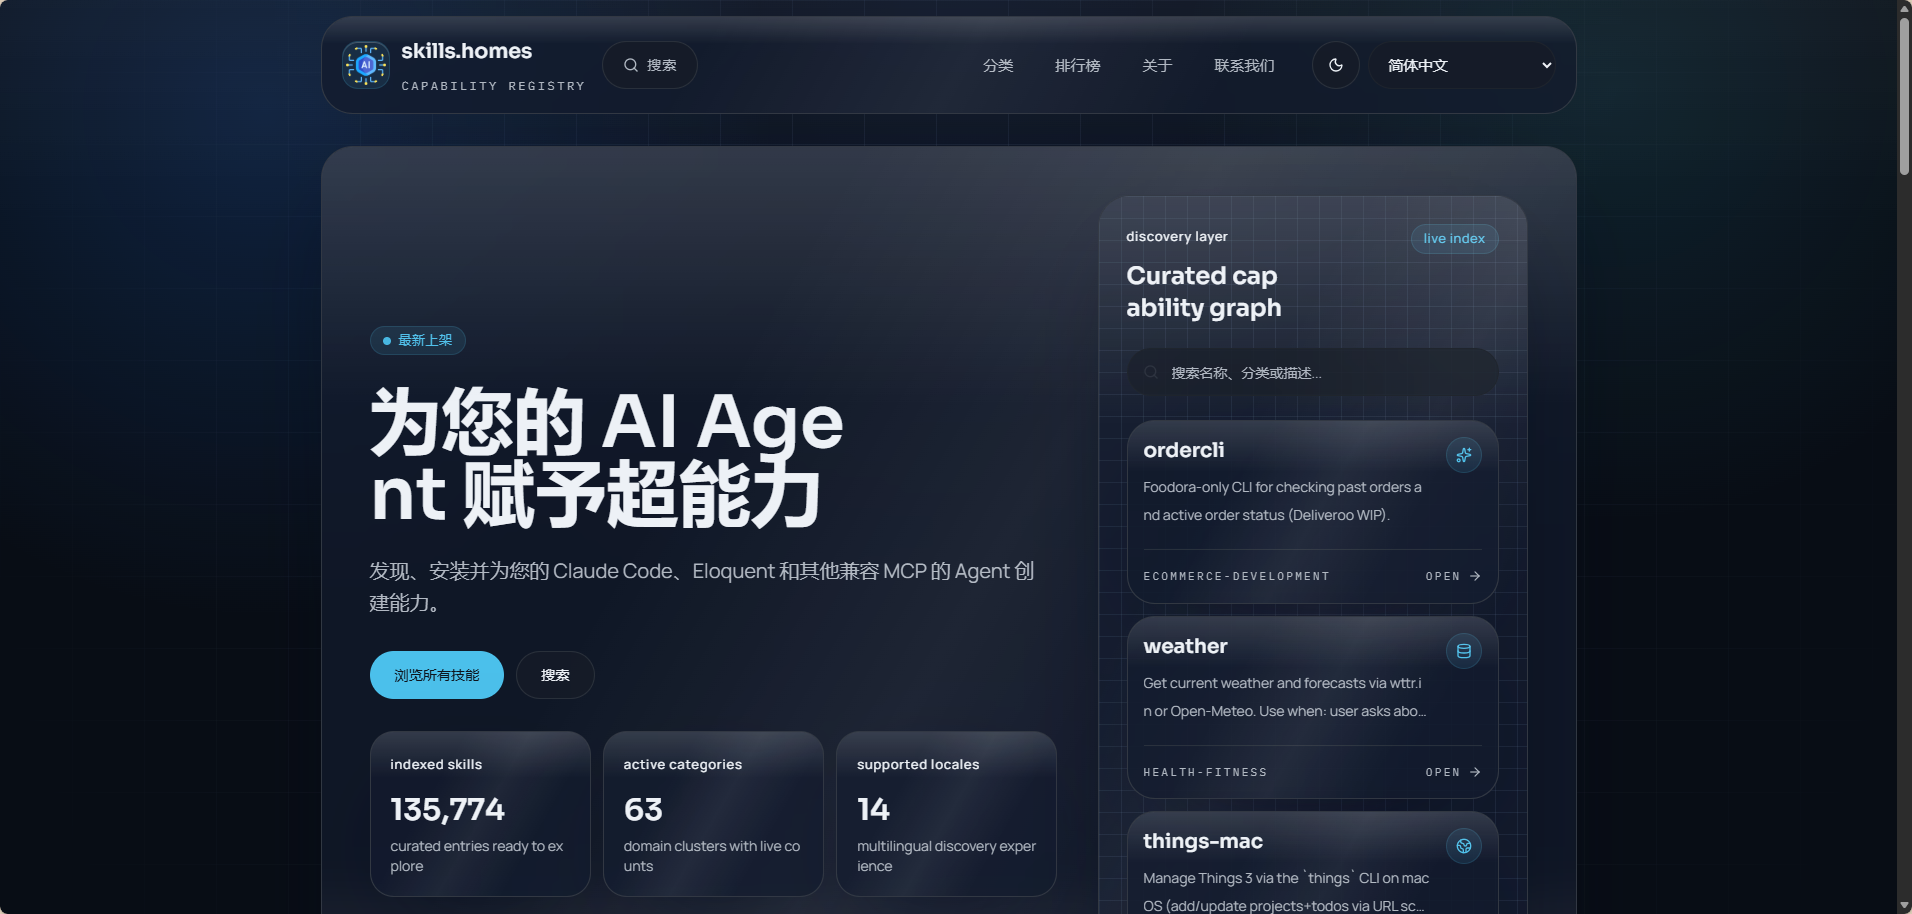Click the indexed skills 135,774 stat

(480, 814)
